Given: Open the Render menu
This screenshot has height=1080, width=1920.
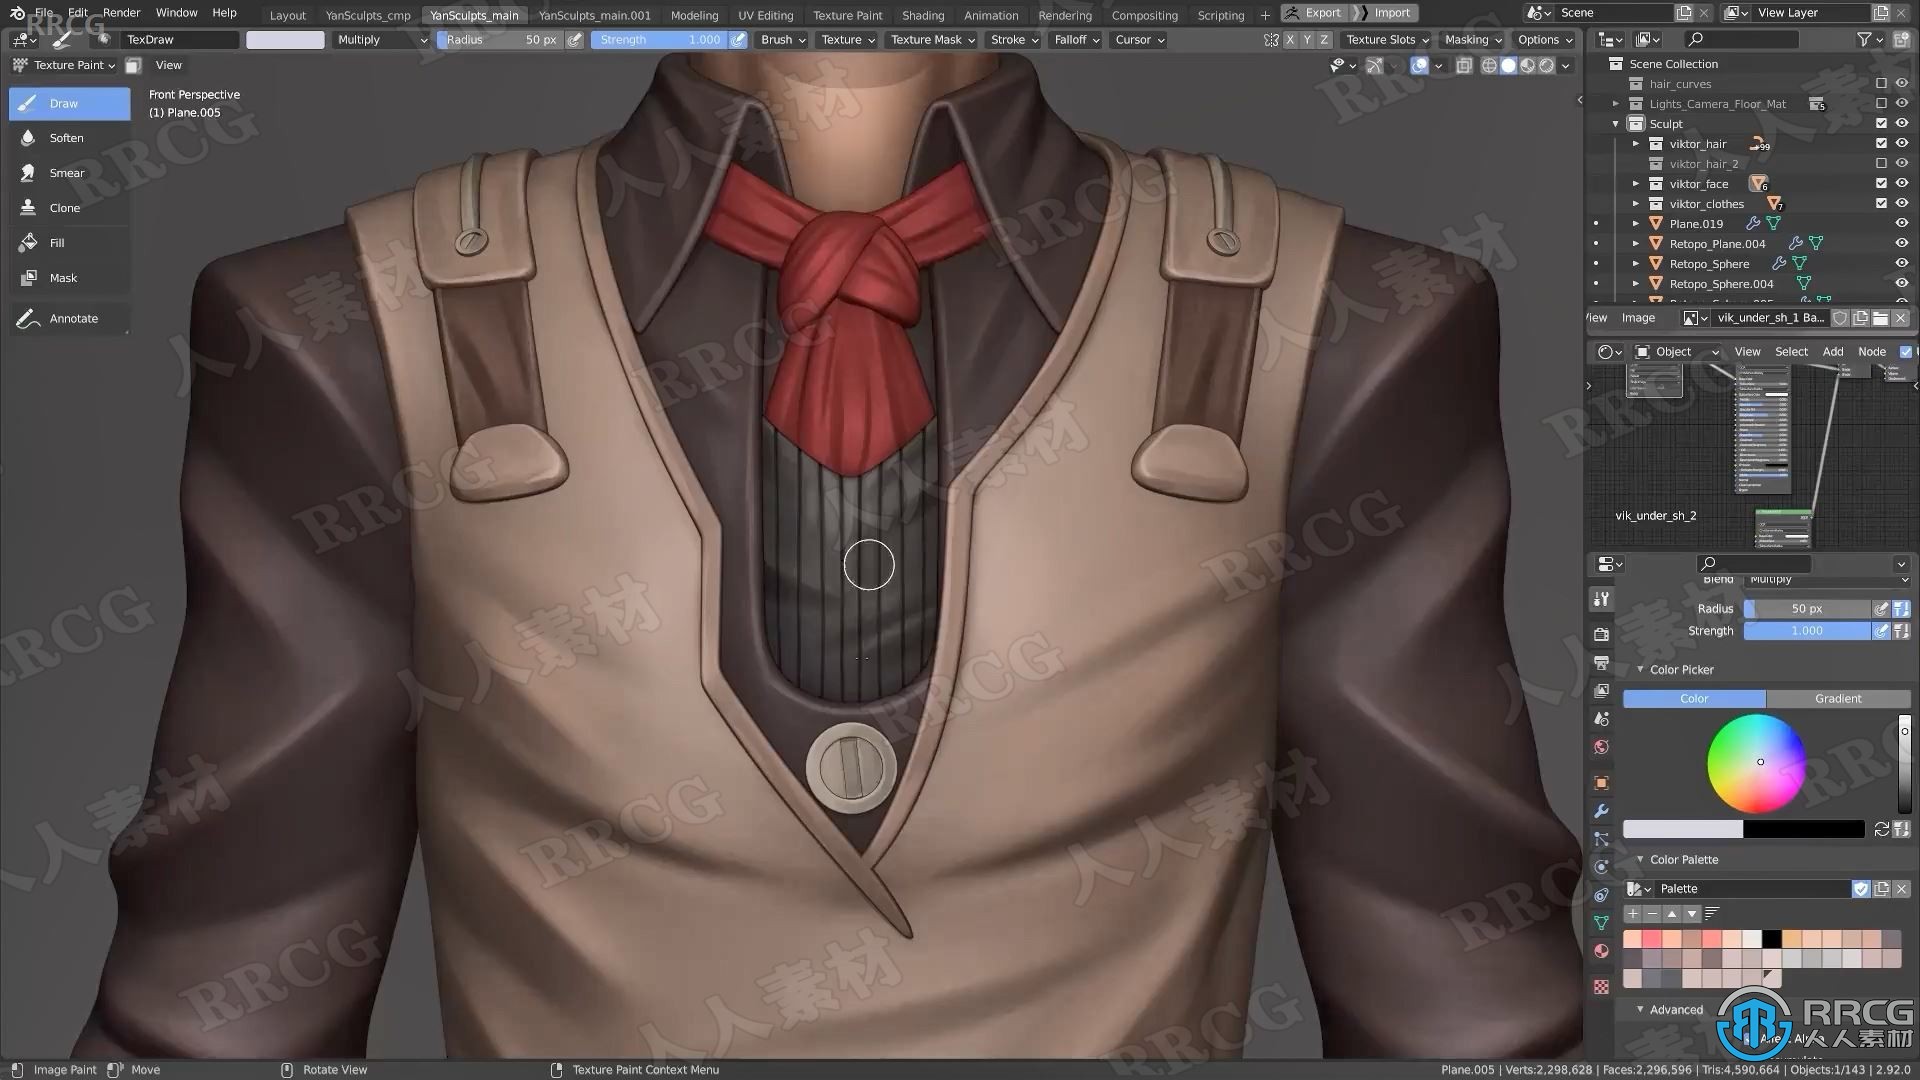Looking at the screenshot, I should (122, 13).
